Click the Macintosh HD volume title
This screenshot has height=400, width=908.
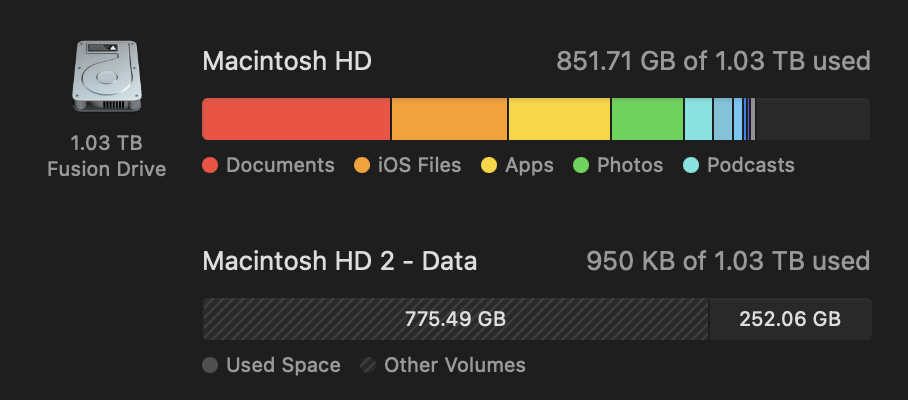287,62
